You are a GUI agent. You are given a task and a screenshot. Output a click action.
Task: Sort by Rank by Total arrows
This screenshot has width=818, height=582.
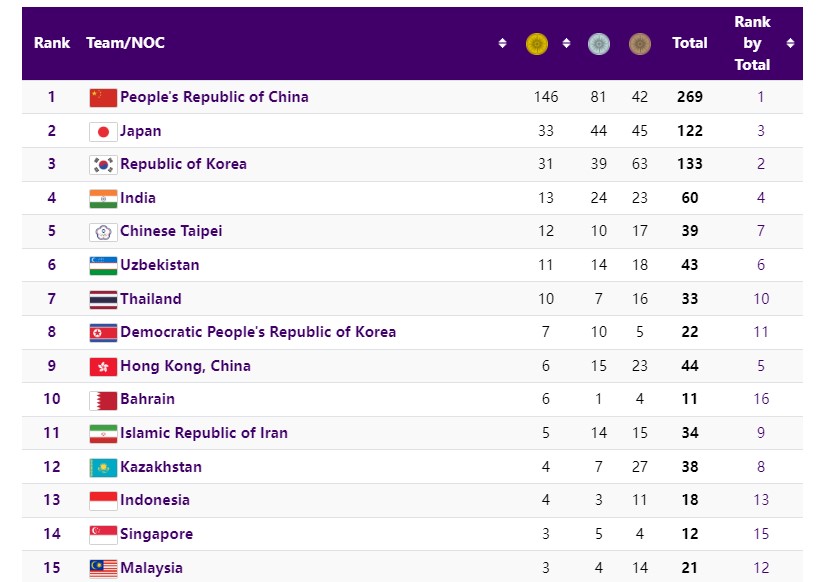point(790,43)
